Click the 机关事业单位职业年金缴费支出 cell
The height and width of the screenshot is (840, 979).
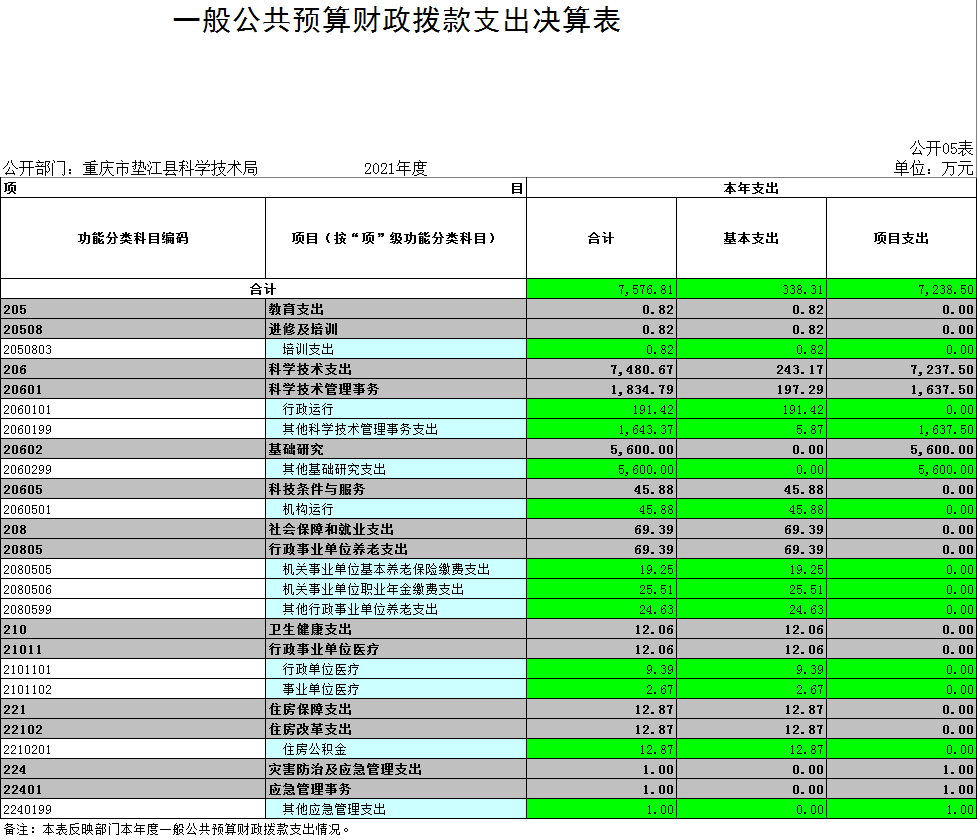click(373, 589)
